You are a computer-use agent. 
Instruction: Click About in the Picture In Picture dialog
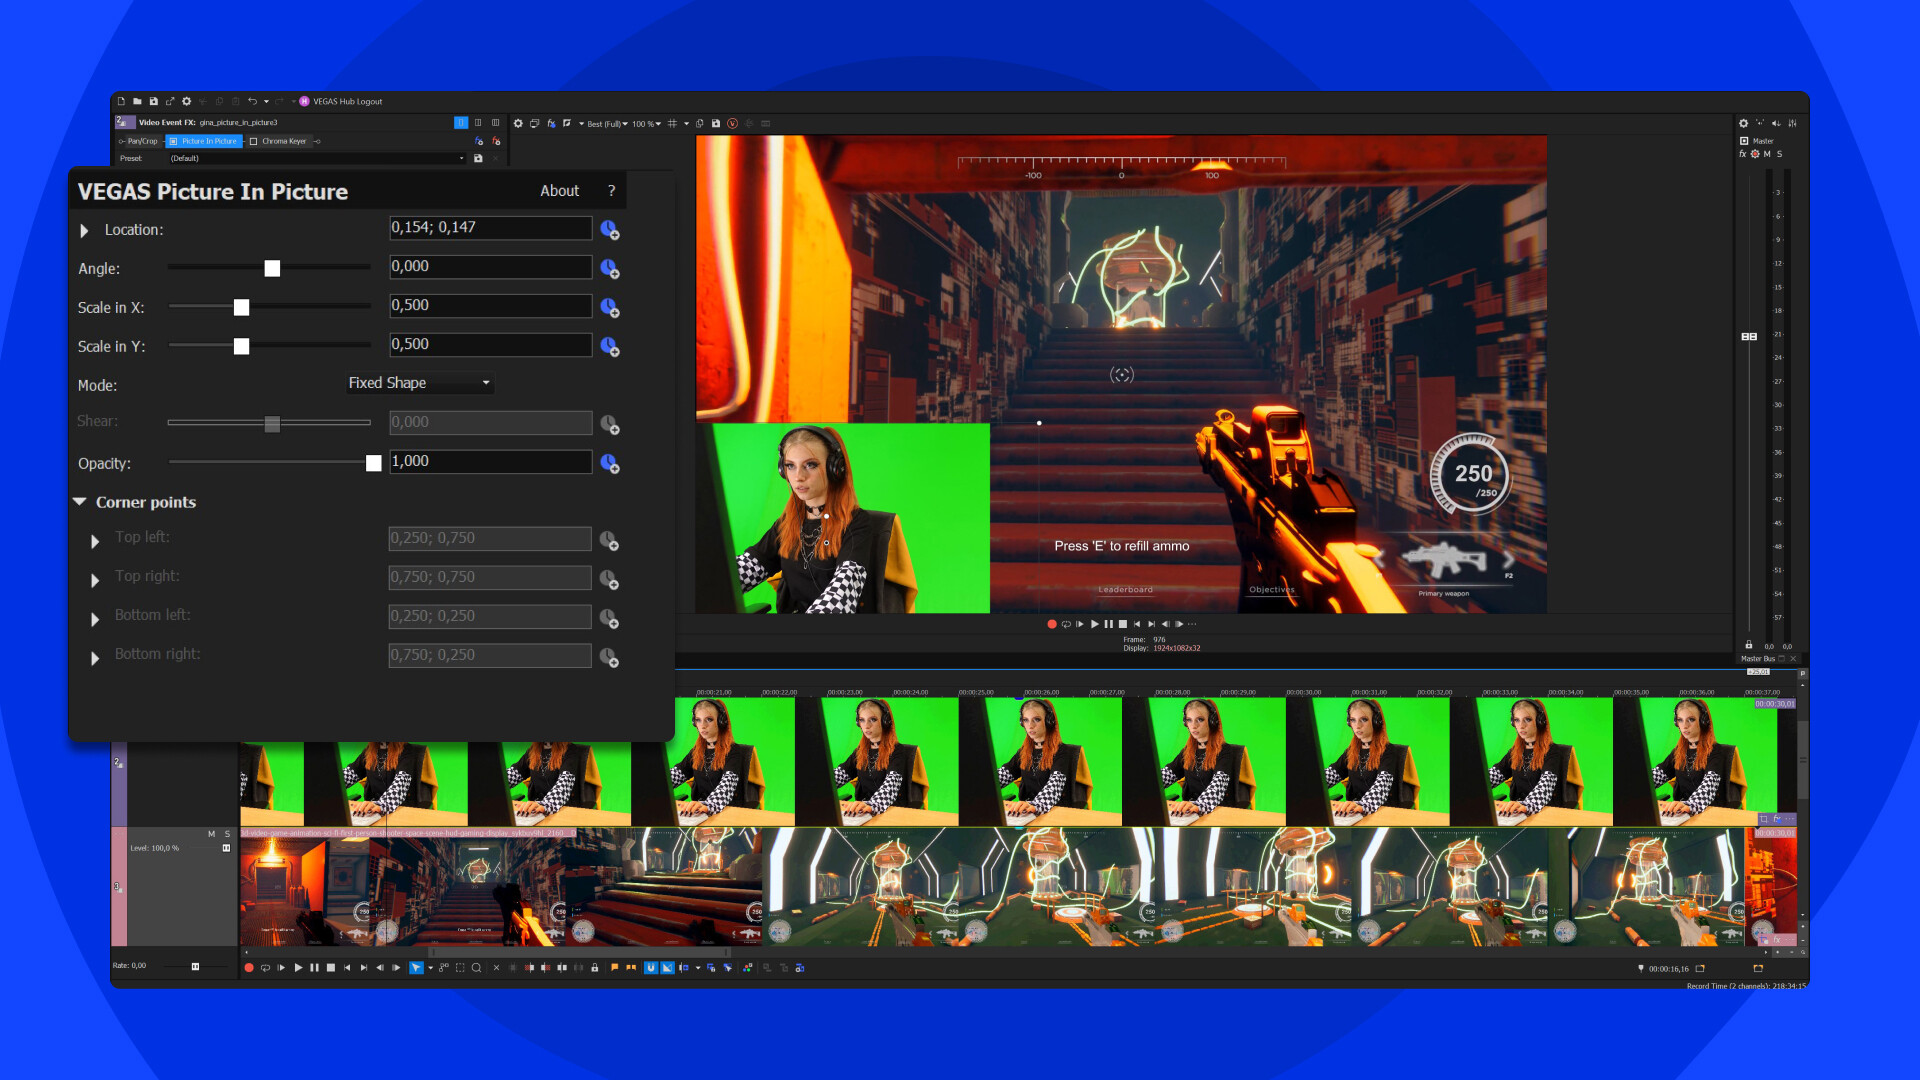(559, 191)
